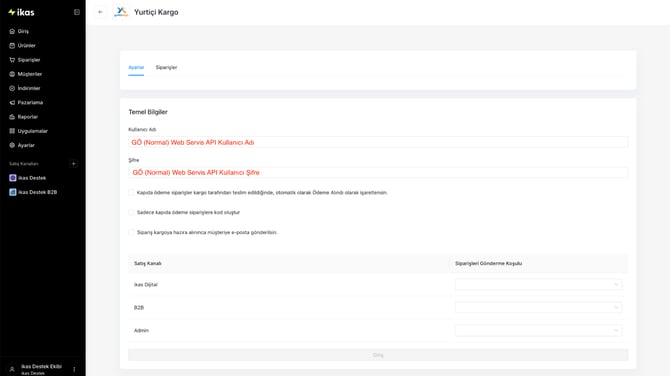
Task: Open Pazarlama megaphone icon
Action: [12, 103]
